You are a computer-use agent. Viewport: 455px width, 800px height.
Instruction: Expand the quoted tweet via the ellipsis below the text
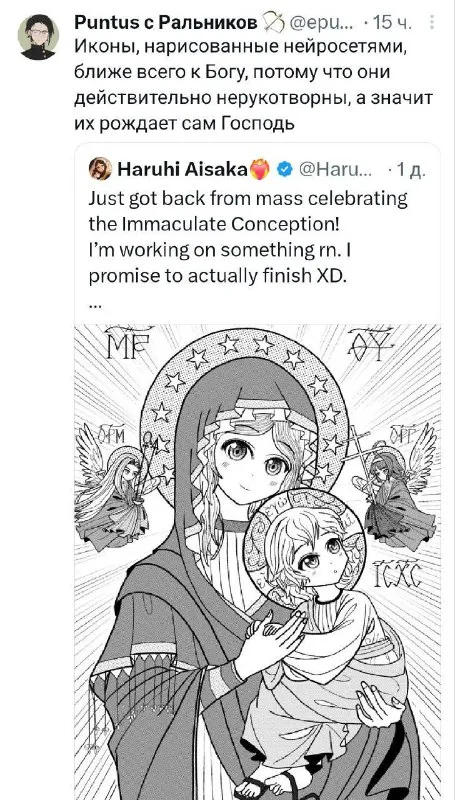(94, 305)
